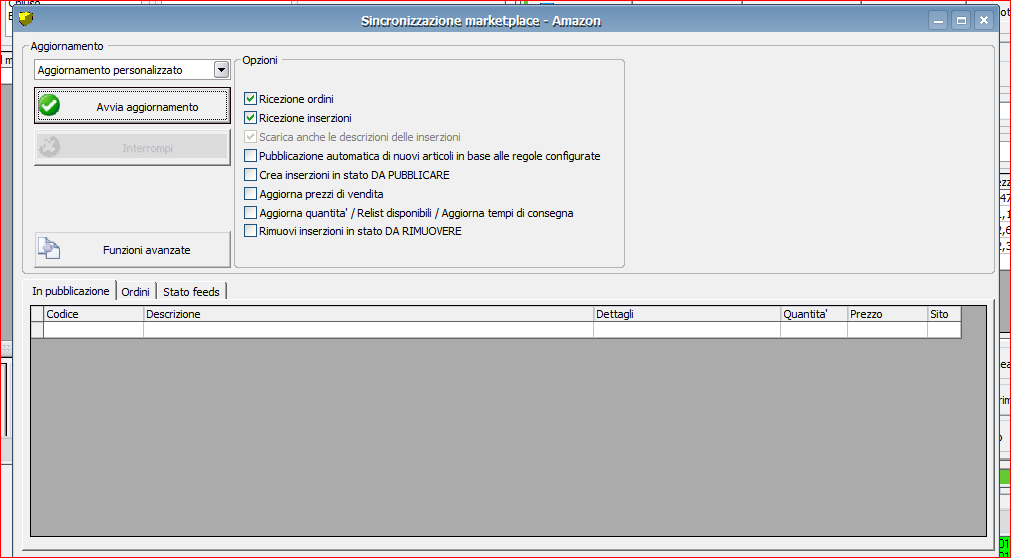Click the Descrizione column header
Screen dimensions: 1011x558
point(368,314)
